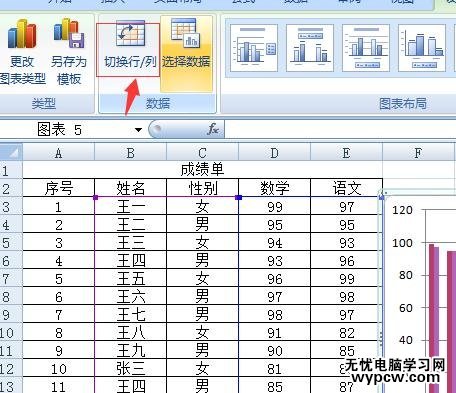This screenshot has height=393, width=456.
Task: Click name cell 王五
Action: click(130, 278)
